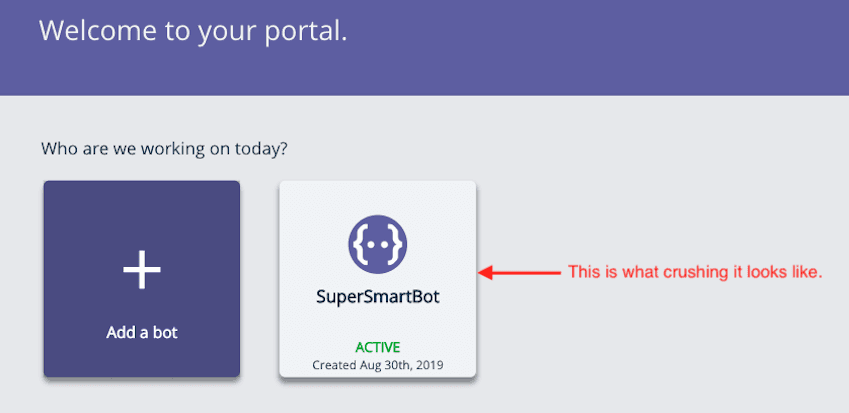Click the word "today?" in the prompt
Screen dimensions: 849x413
262,149
